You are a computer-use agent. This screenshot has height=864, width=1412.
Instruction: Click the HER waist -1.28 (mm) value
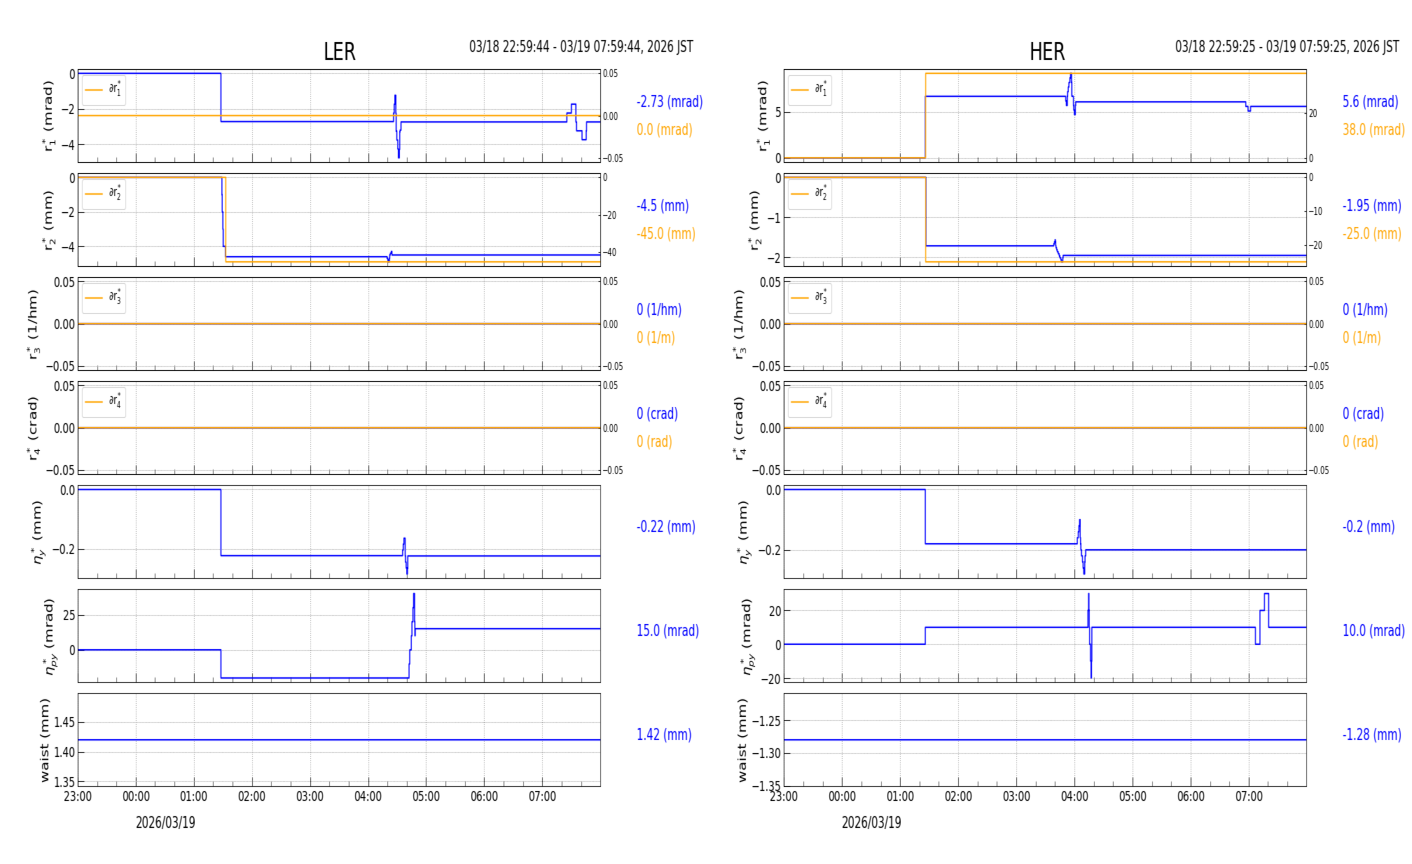click(x=1371, y=735)
